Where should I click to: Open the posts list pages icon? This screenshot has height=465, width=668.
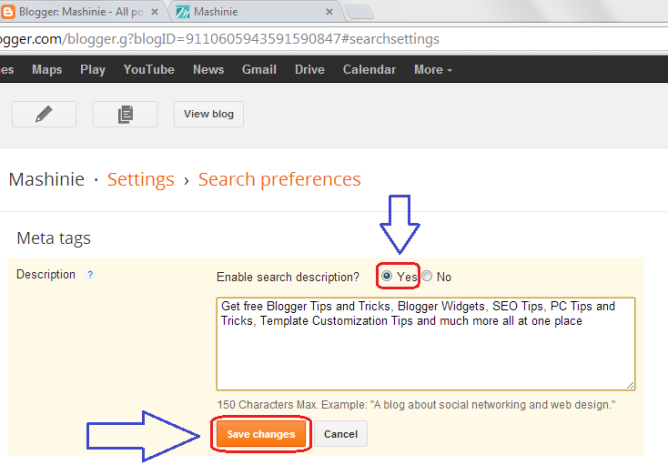pyautogui.click(x=125, y=114)
